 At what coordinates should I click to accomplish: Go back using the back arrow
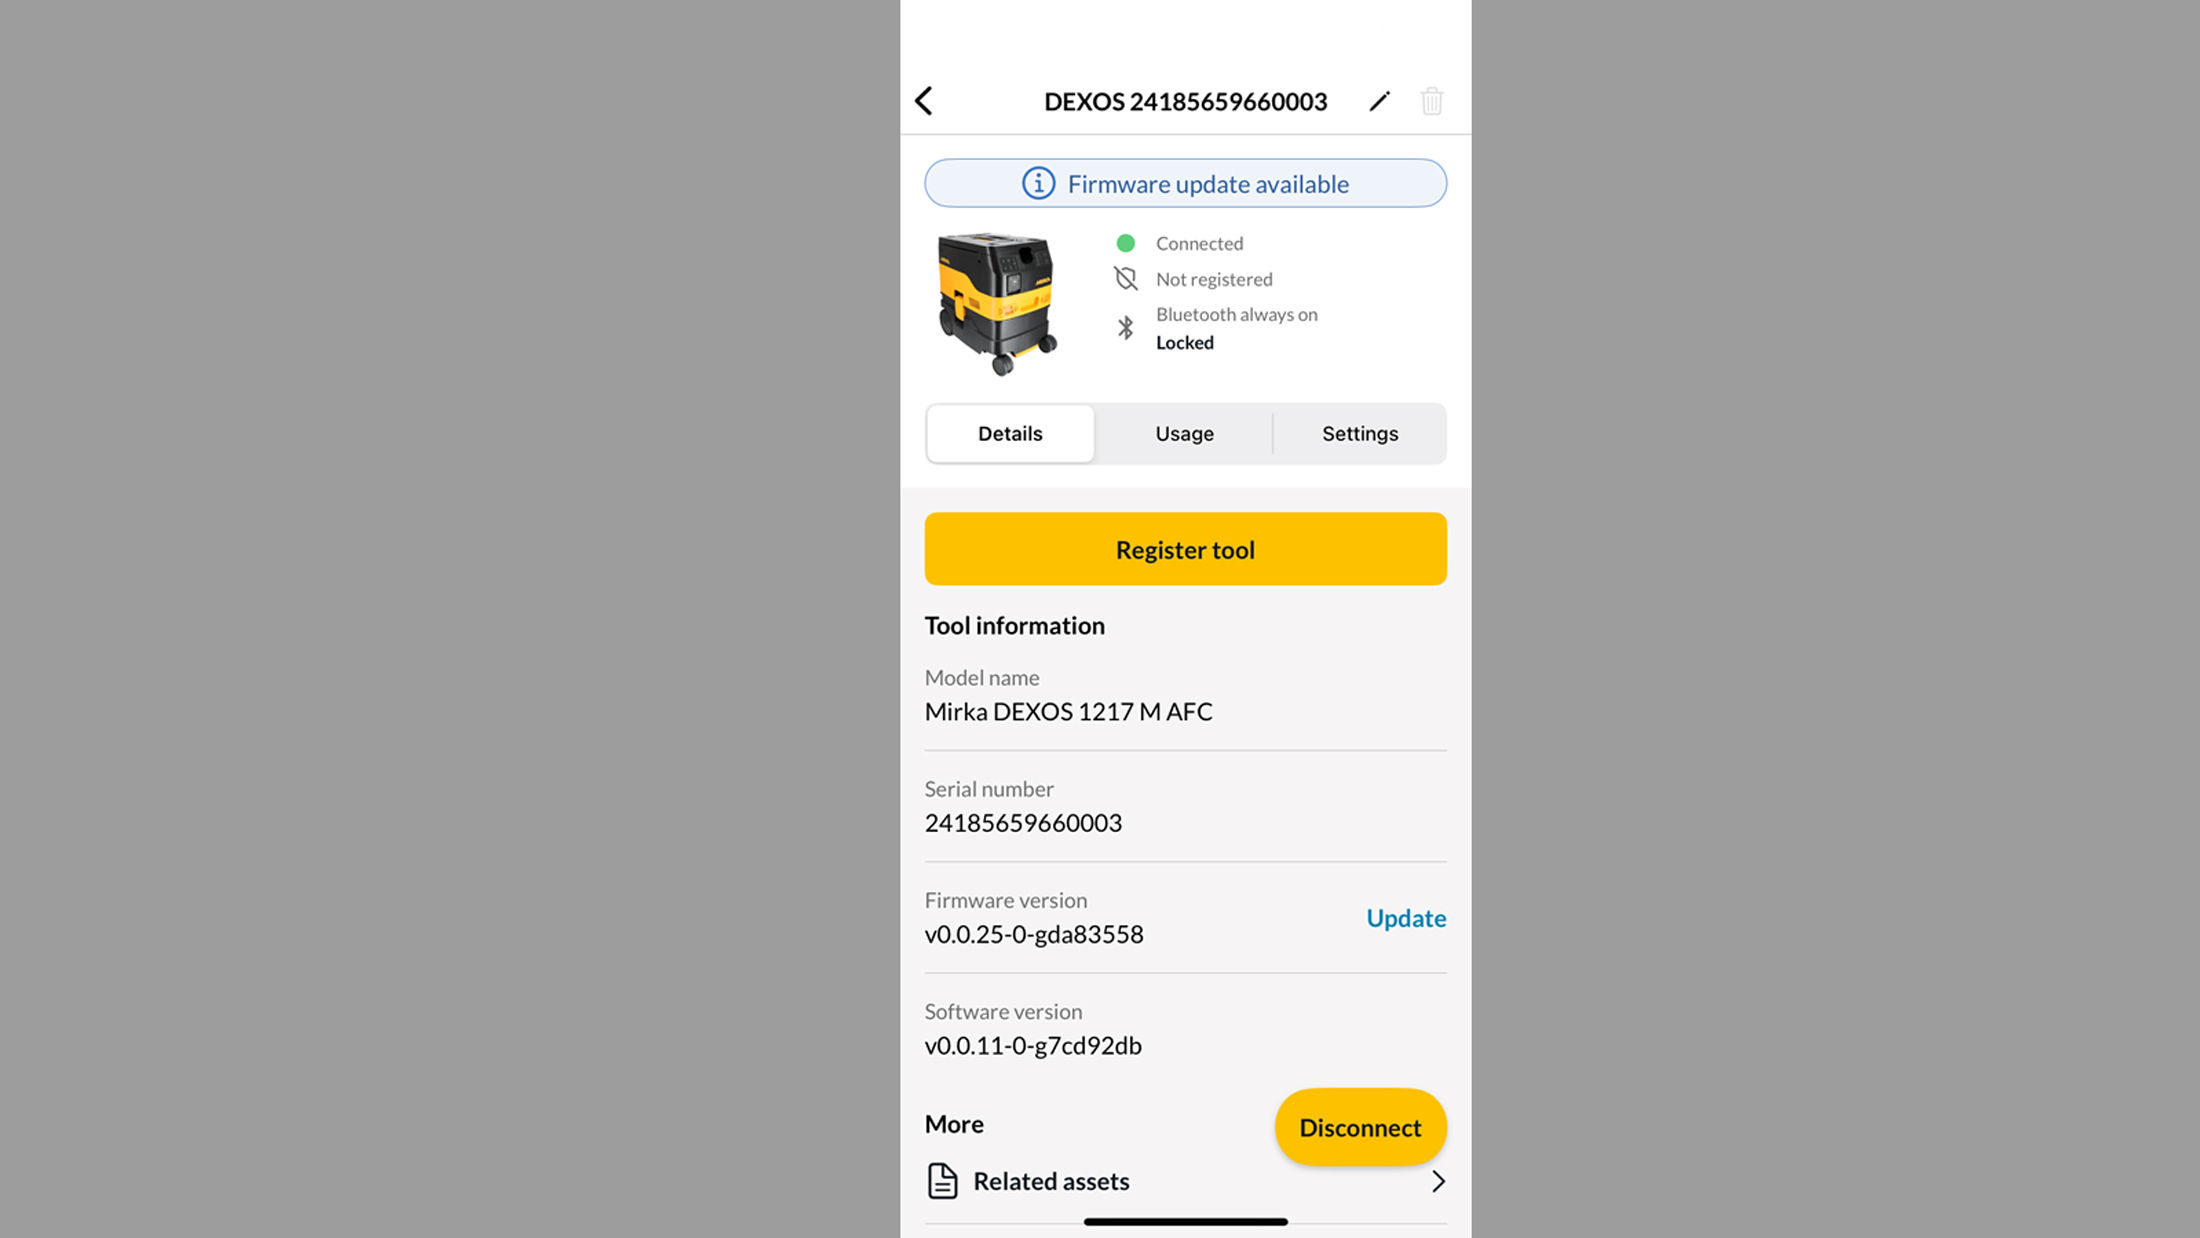pos(924,101)
